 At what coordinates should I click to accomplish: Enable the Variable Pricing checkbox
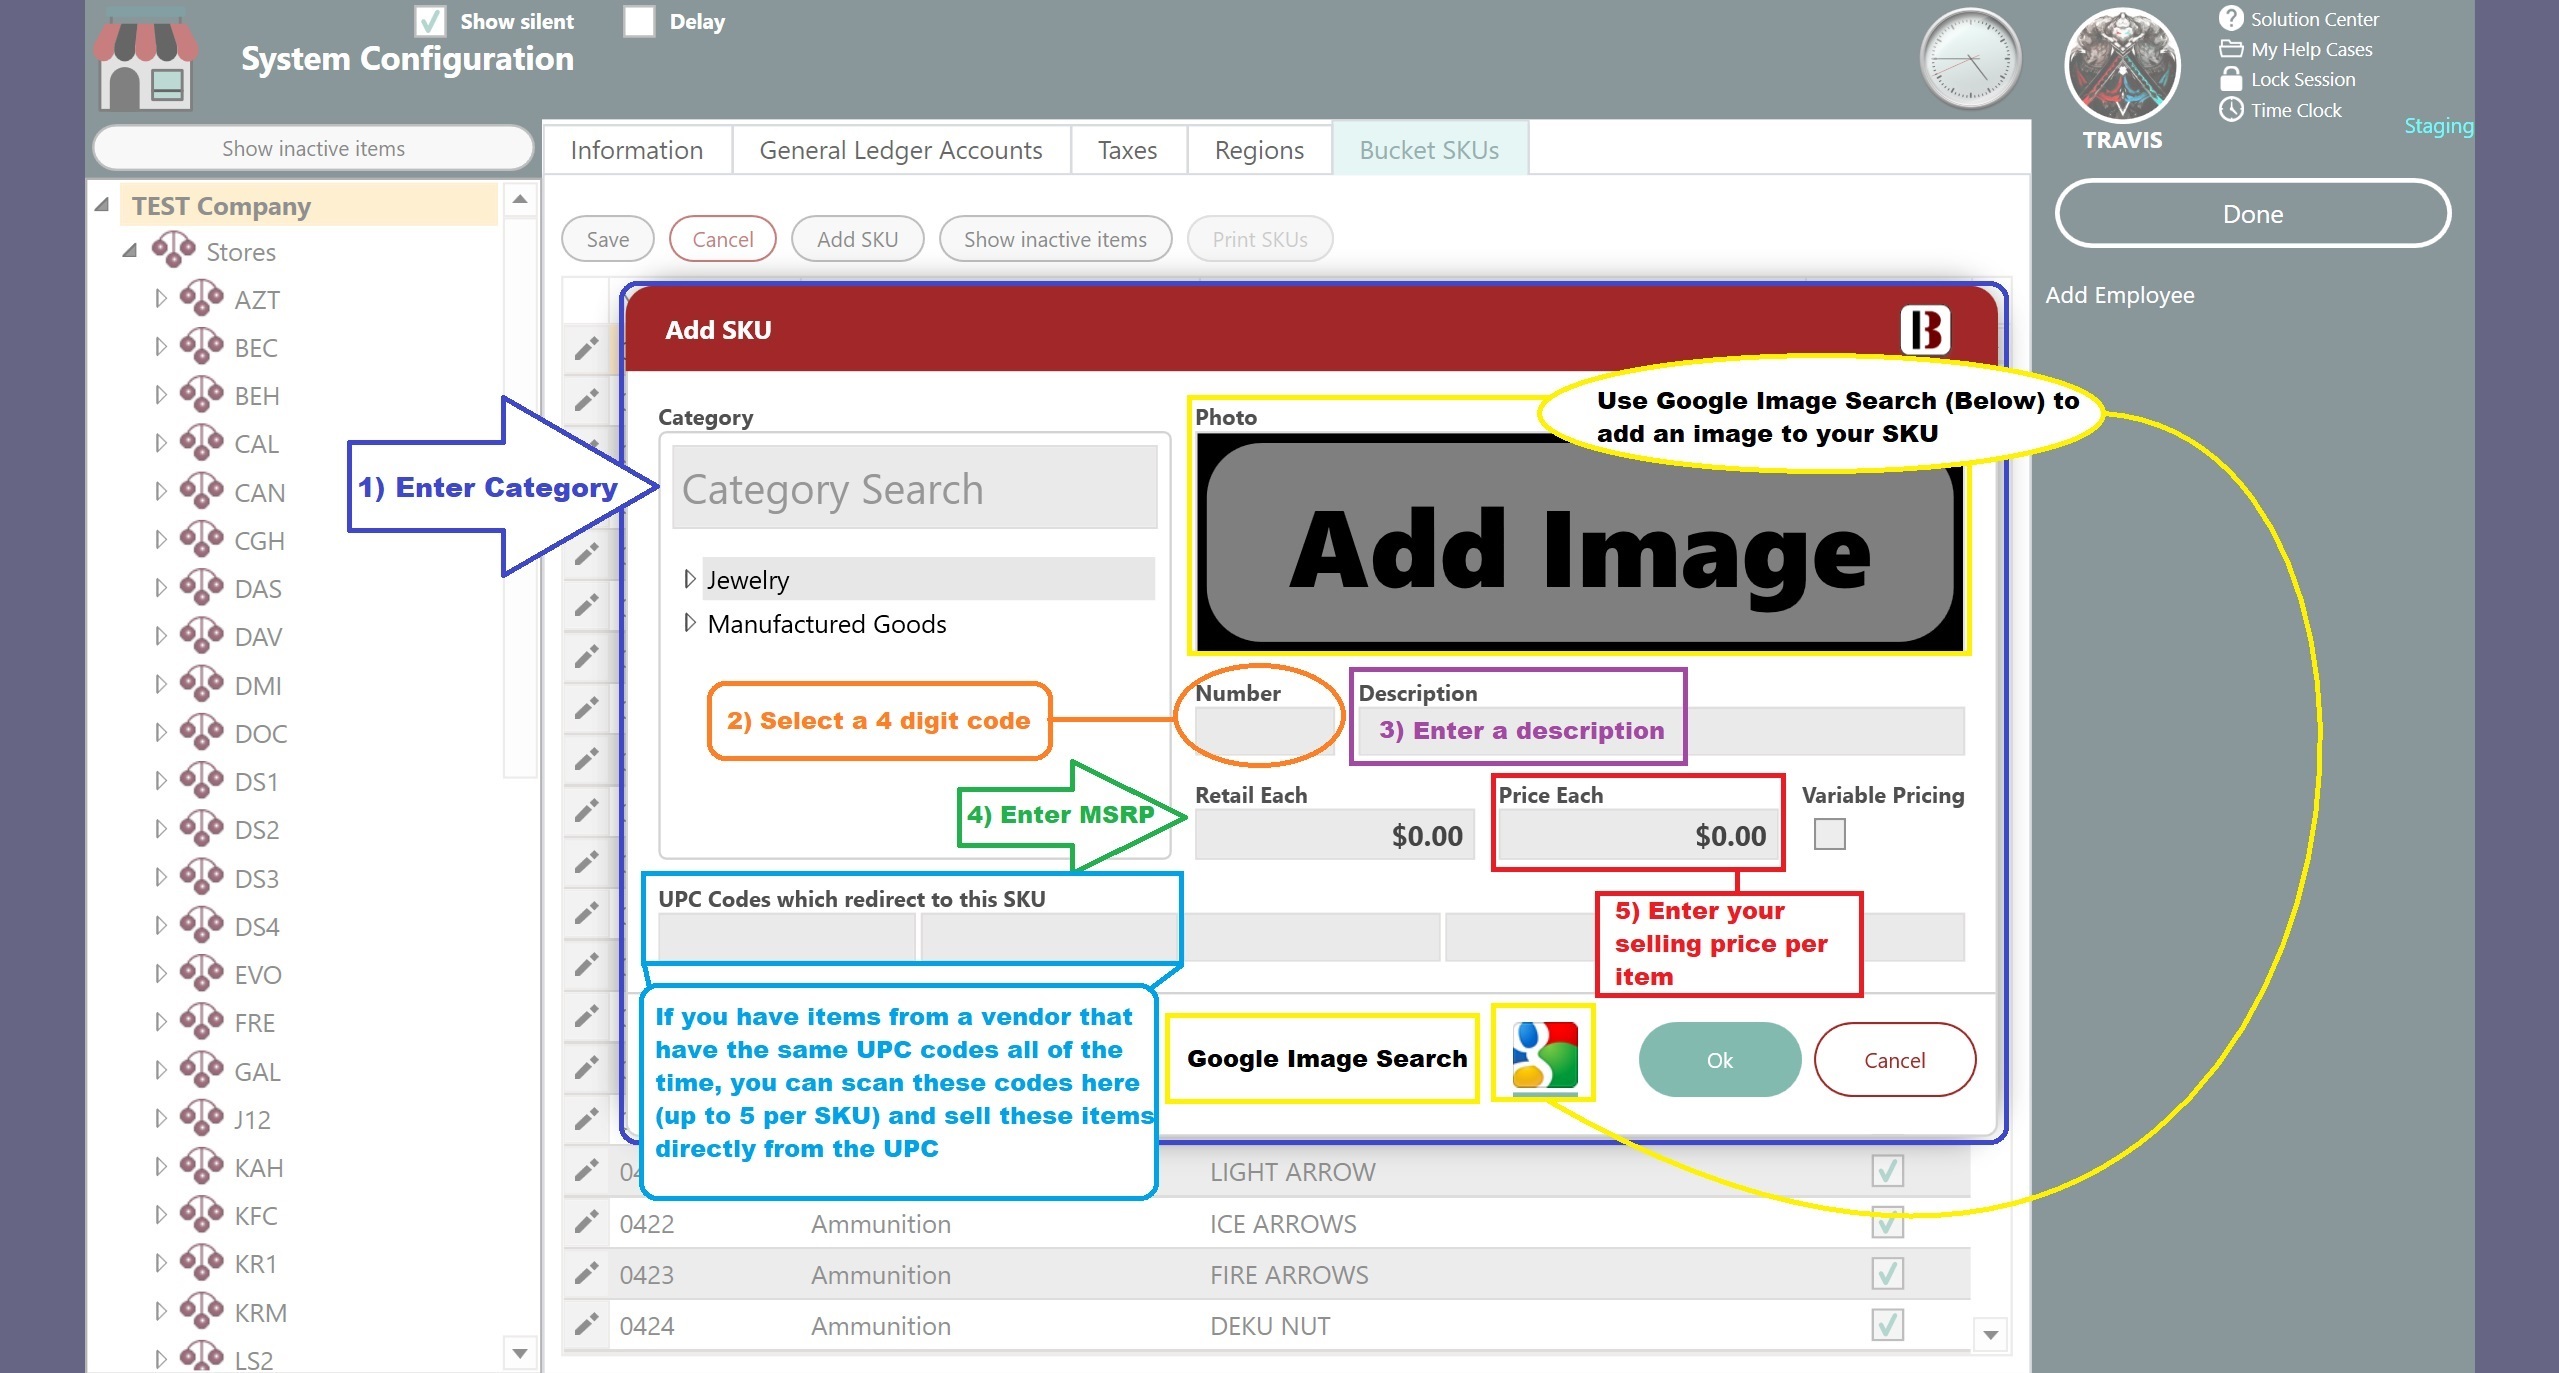click(x=1829, y=834)
